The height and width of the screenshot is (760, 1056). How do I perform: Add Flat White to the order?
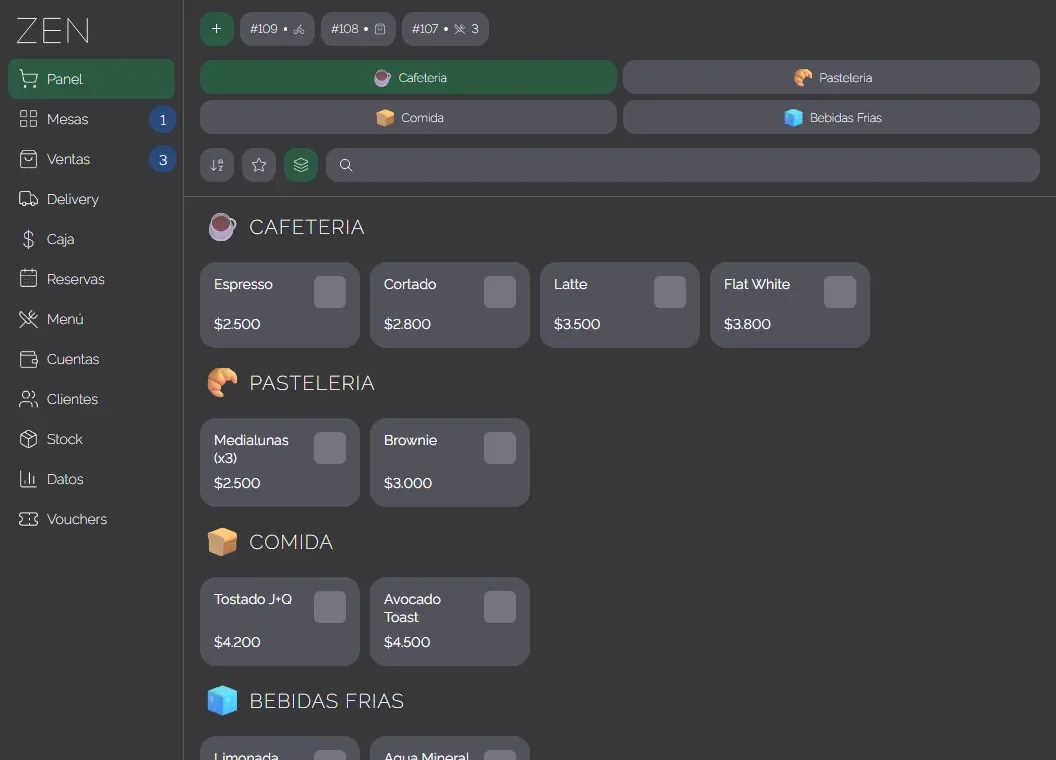coord(790,305)
